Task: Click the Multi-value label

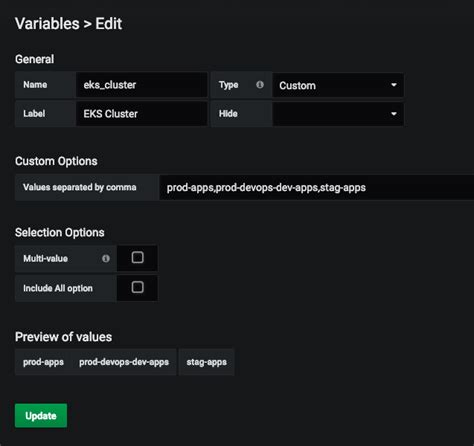Action: 45,258
